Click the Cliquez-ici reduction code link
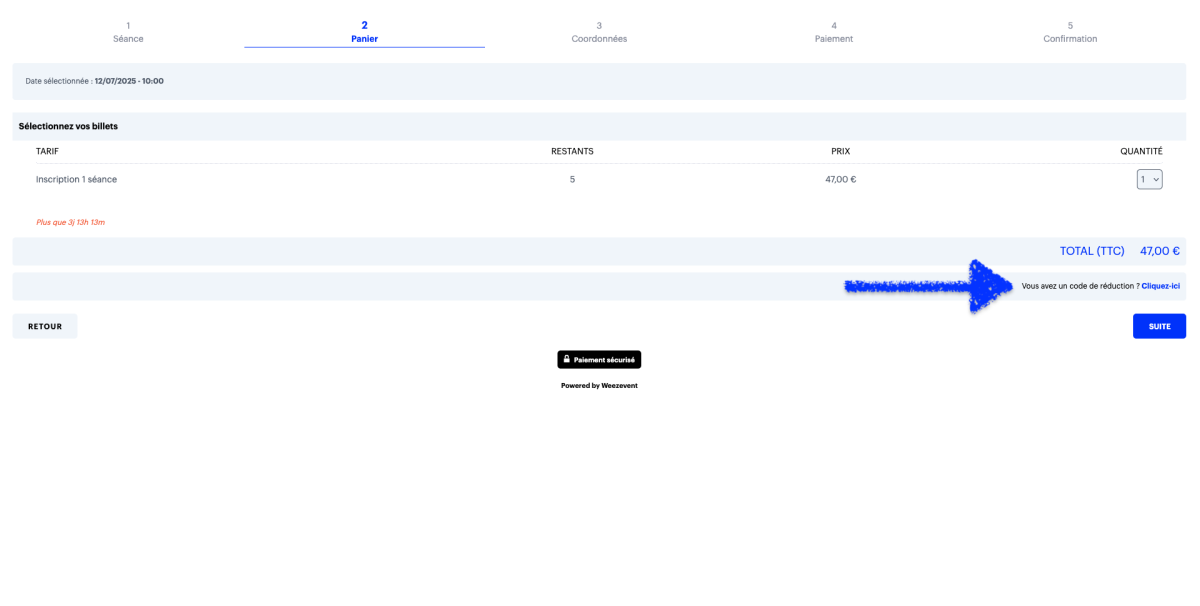 click(1160, 286)
